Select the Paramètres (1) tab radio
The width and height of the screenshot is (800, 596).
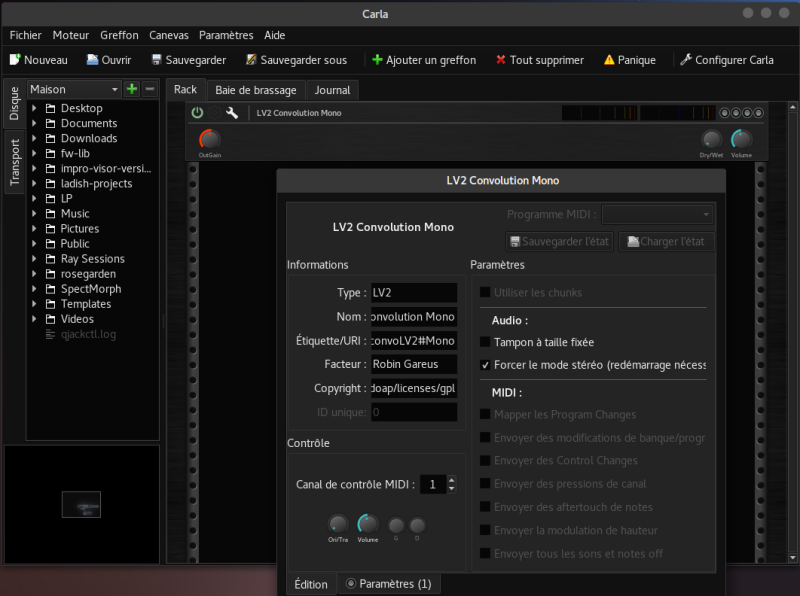coord(351,583)
